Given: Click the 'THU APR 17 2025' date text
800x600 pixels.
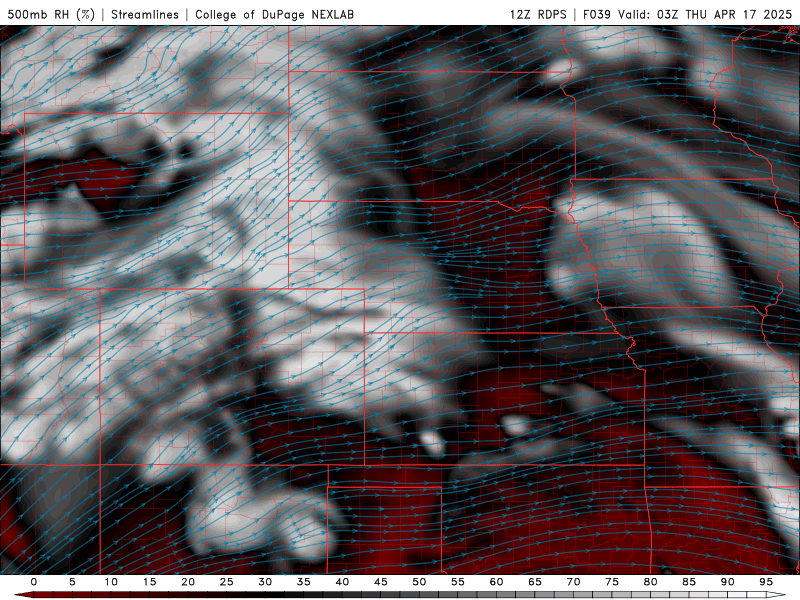Looking at the screenshot, I should pyautogui.click(x=738, y=14).
